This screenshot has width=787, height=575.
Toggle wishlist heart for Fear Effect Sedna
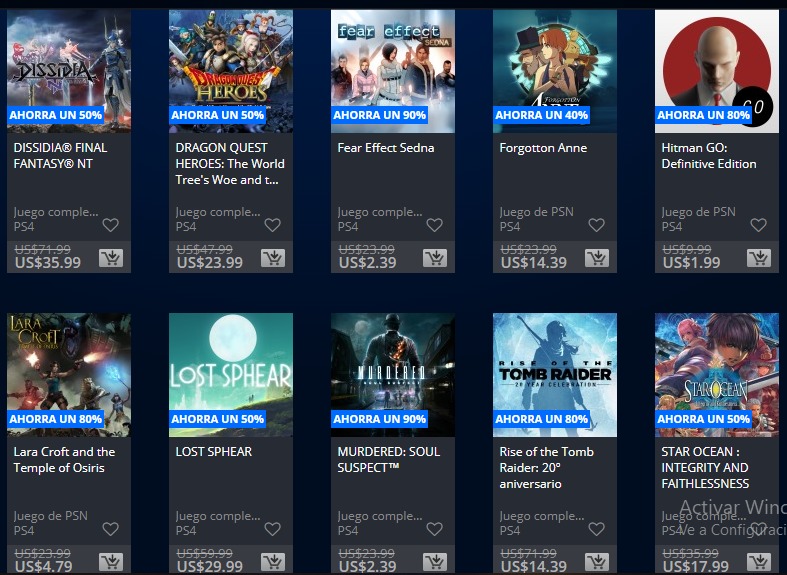tap(434, 225)
